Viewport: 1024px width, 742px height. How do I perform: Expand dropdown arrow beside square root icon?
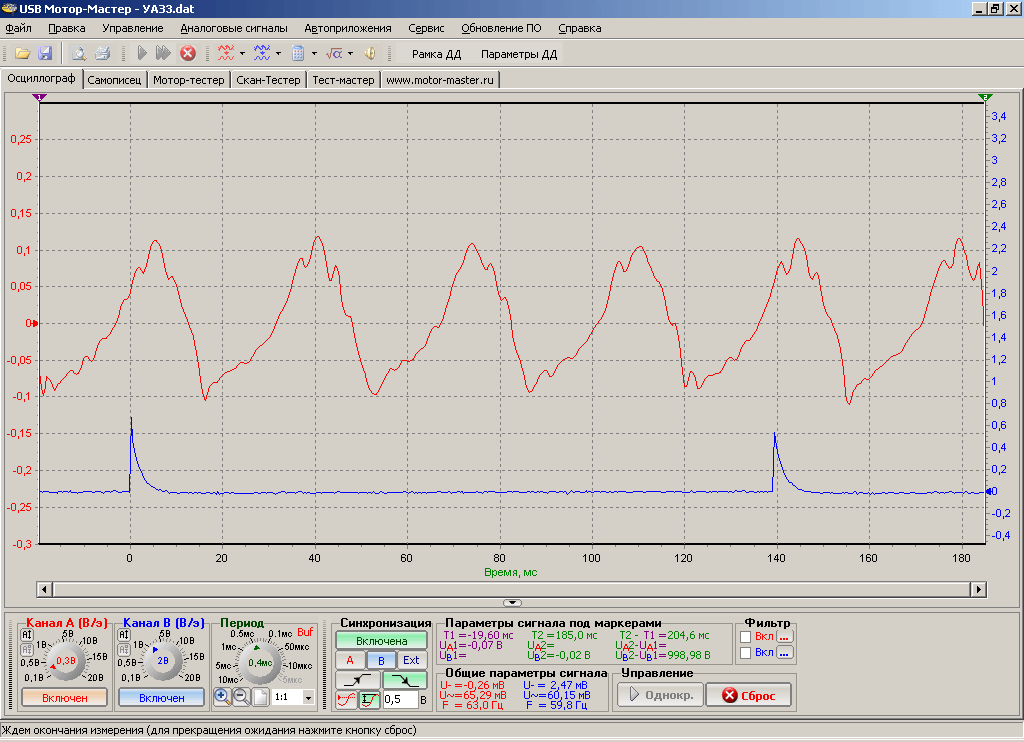(350, 54)
